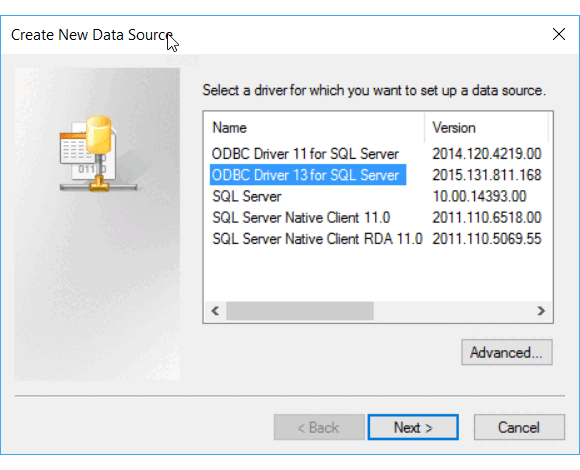Open the Advanced... options
Image resolution: width=580 pixels, height=470 pixels.
click(x=507, y=352)
